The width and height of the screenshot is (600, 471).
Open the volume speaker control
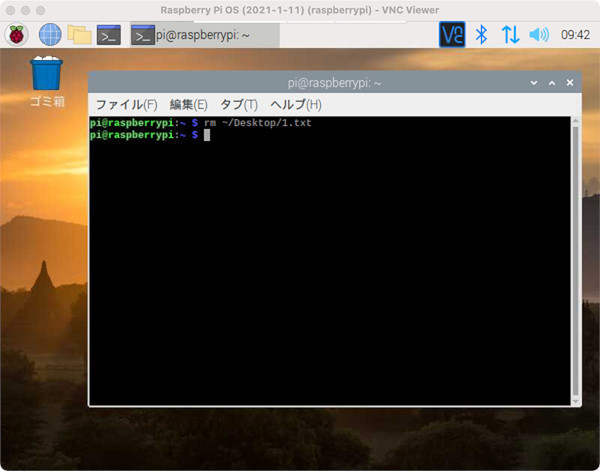click(x=539, y=35)
